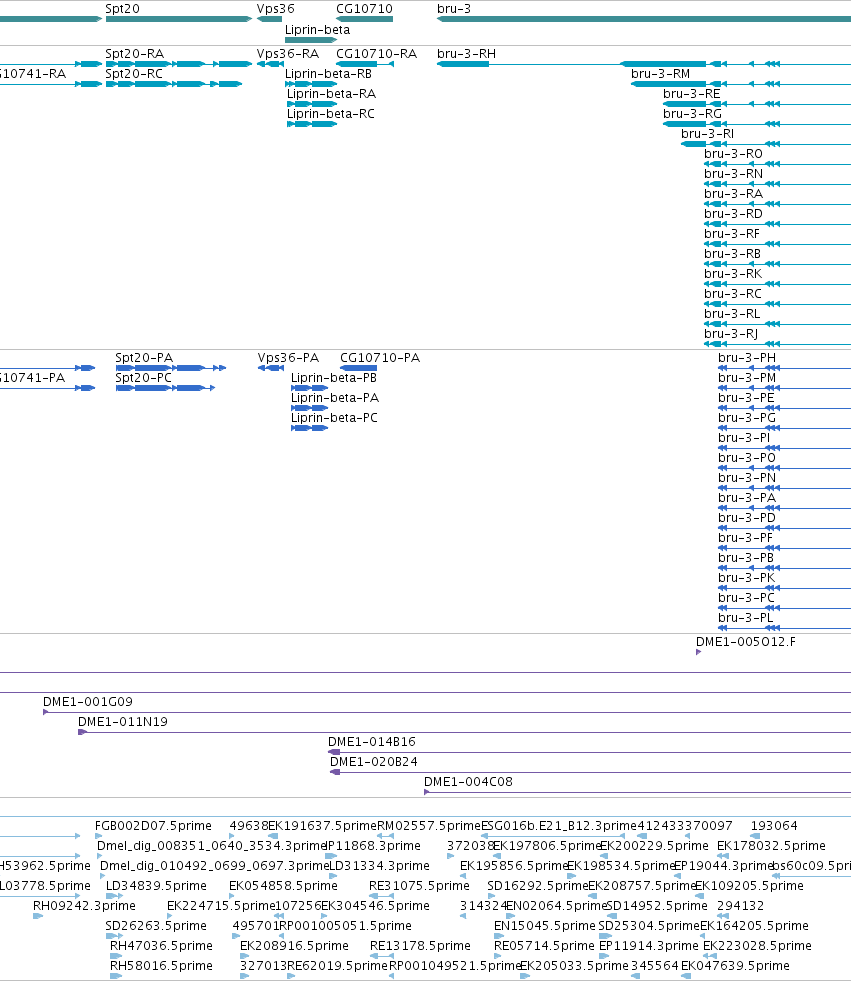Select transcript bru-3-RI

707,134
